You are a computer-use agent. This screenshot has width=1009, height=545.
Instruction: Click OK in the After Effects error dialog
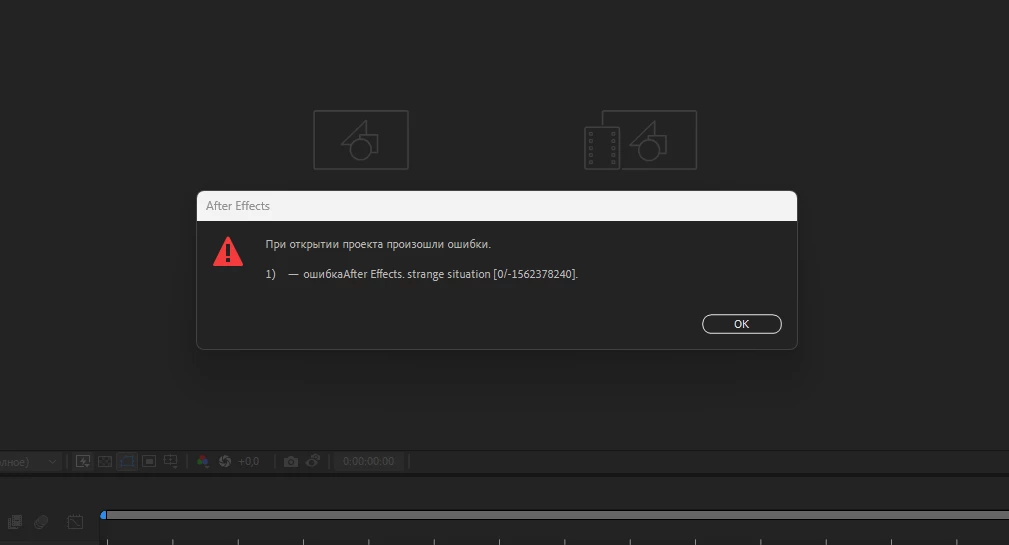[x=741, y=324]
